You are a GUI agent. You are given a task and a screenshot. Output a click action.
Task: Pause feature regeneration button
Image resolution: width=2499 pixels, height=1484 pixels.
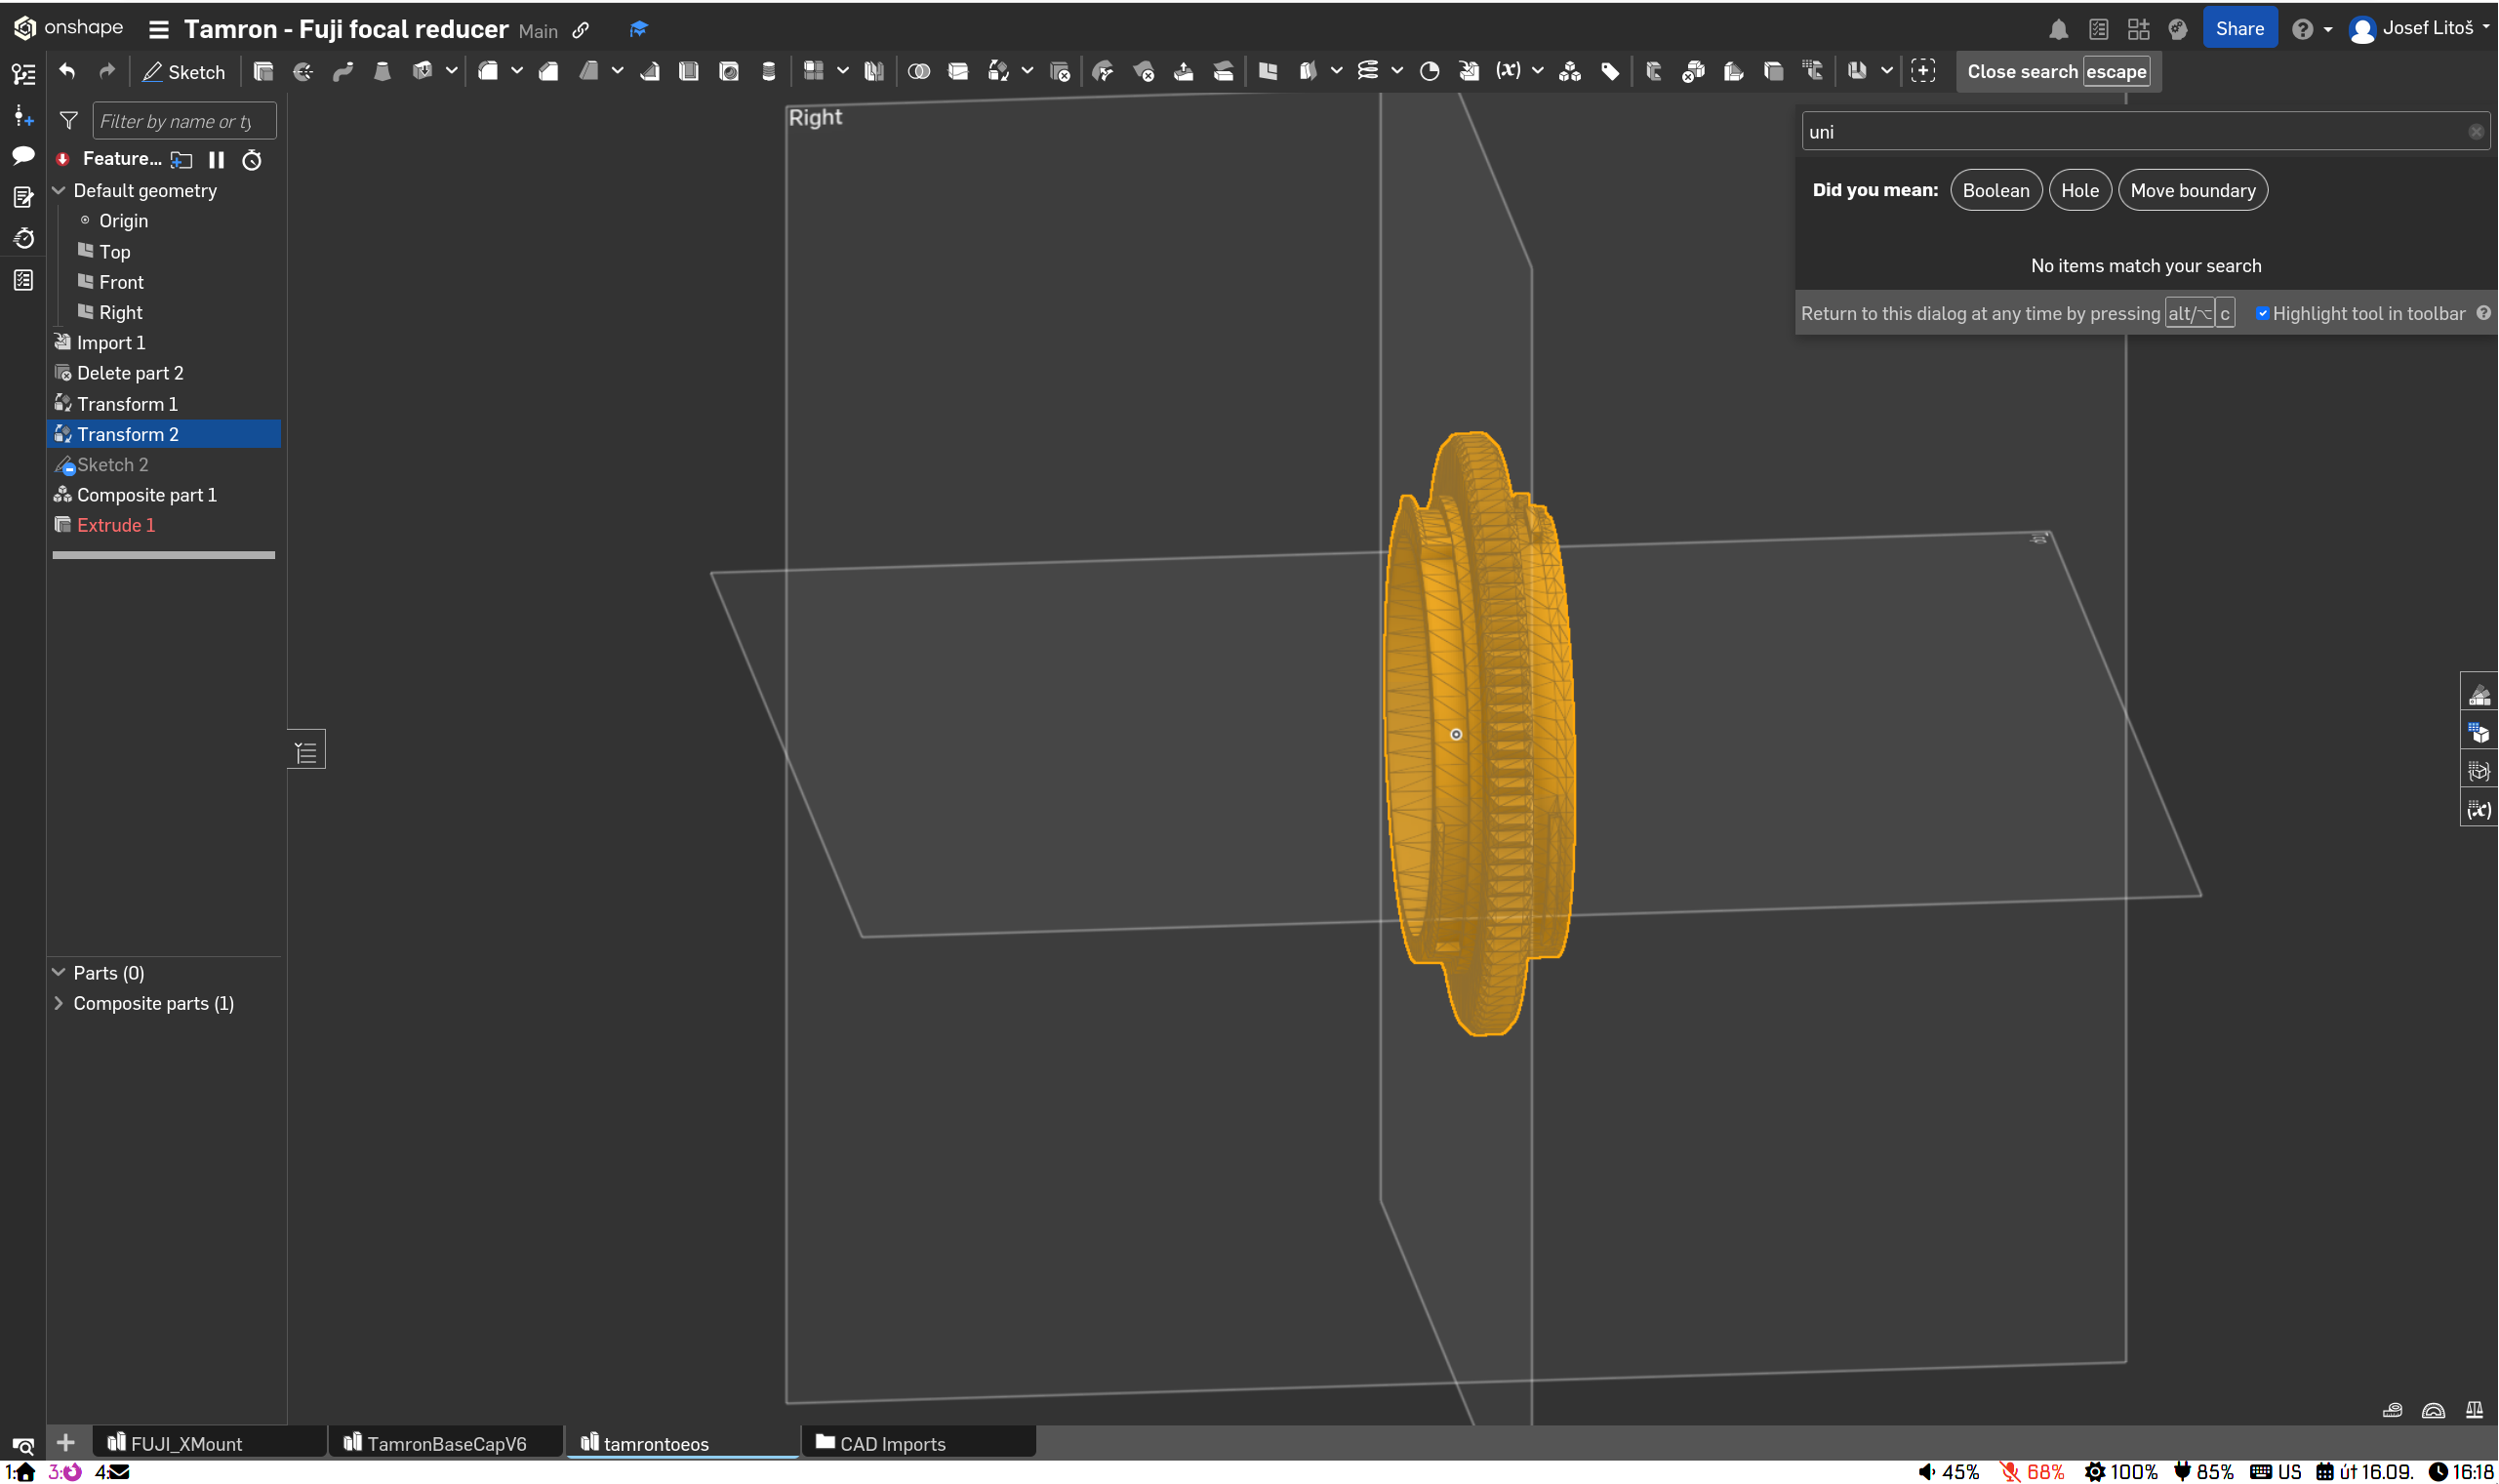(x=216, y=160)
